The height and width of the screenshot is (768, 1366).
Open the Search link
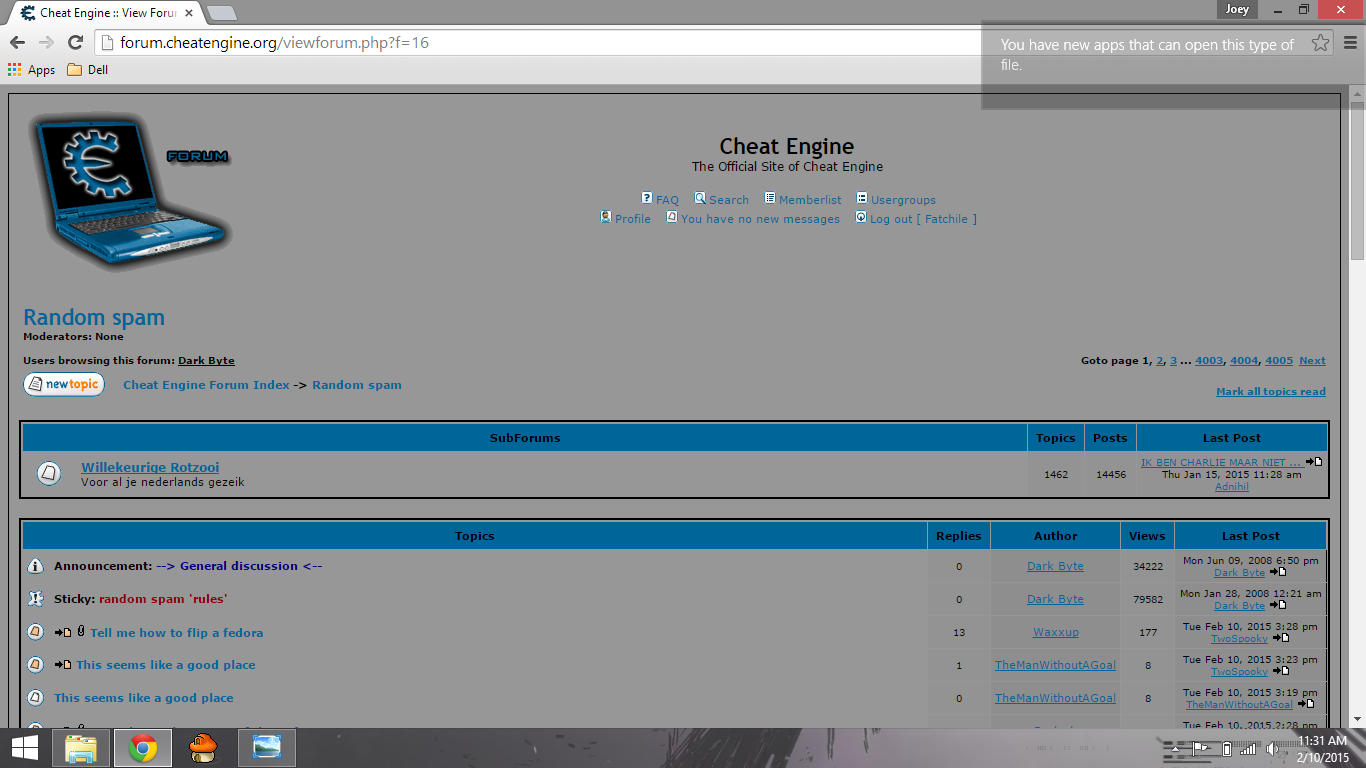(x=729, y=200)
